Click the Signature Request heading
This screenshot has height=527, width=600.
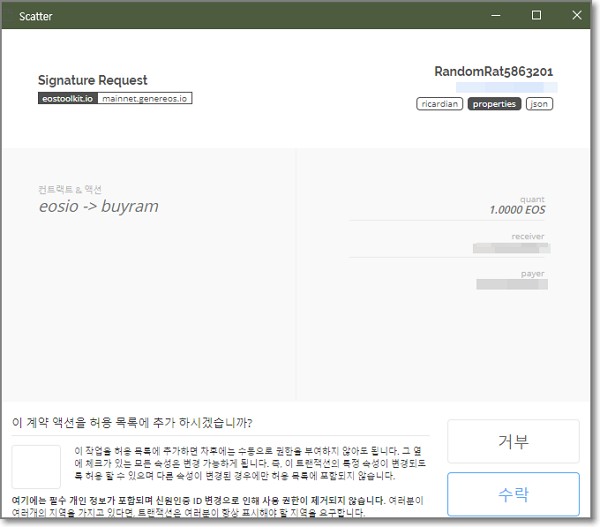pyautogui.click(x=92, y=80)
